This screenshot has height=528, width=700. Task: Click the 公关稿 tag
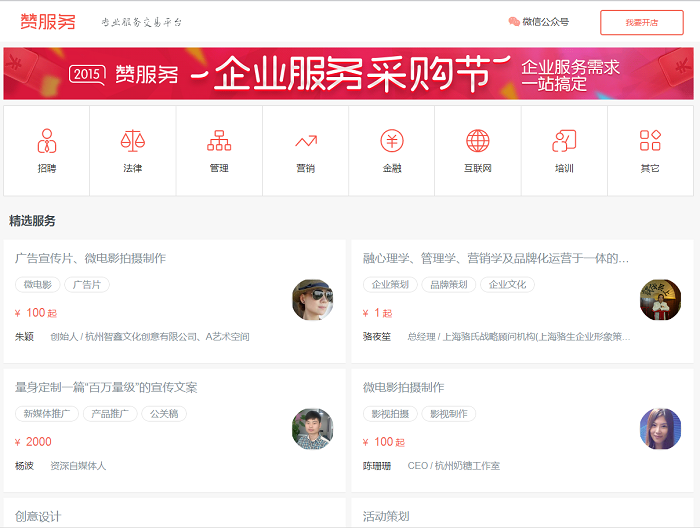164,414
